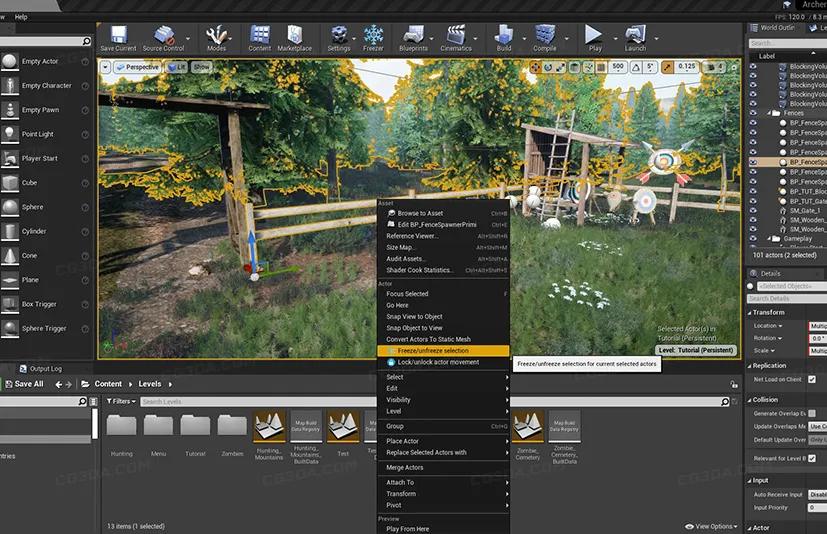Open the Help menu
Image resolution: width=827 pixels, height=534 pixels.
tap(21, 17)
